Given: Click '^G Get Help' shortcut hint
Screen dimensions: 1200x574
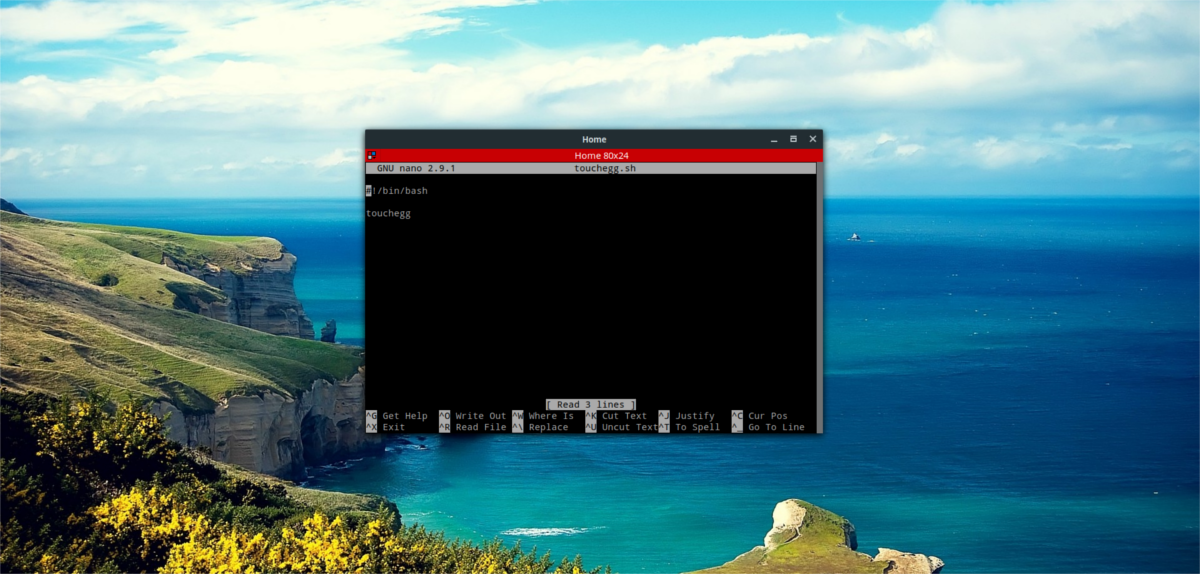Looking at the screenshot, I should [x=397, y=416].
